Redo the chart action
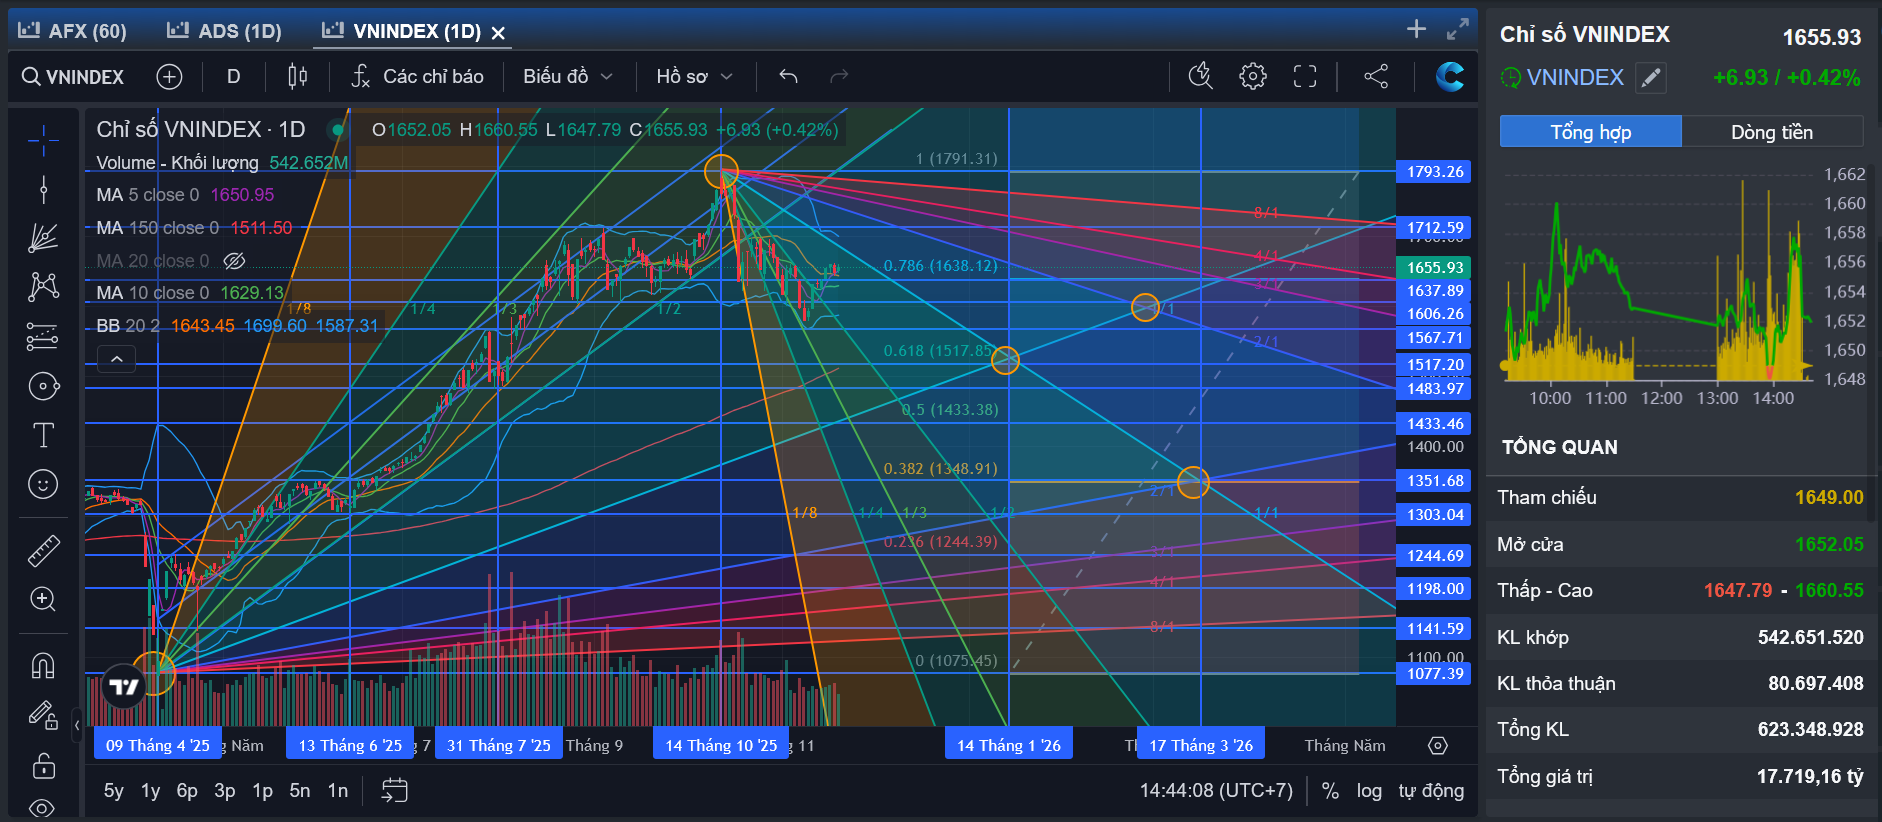This screenshot has height=822, width=1882. click(839, 77)
